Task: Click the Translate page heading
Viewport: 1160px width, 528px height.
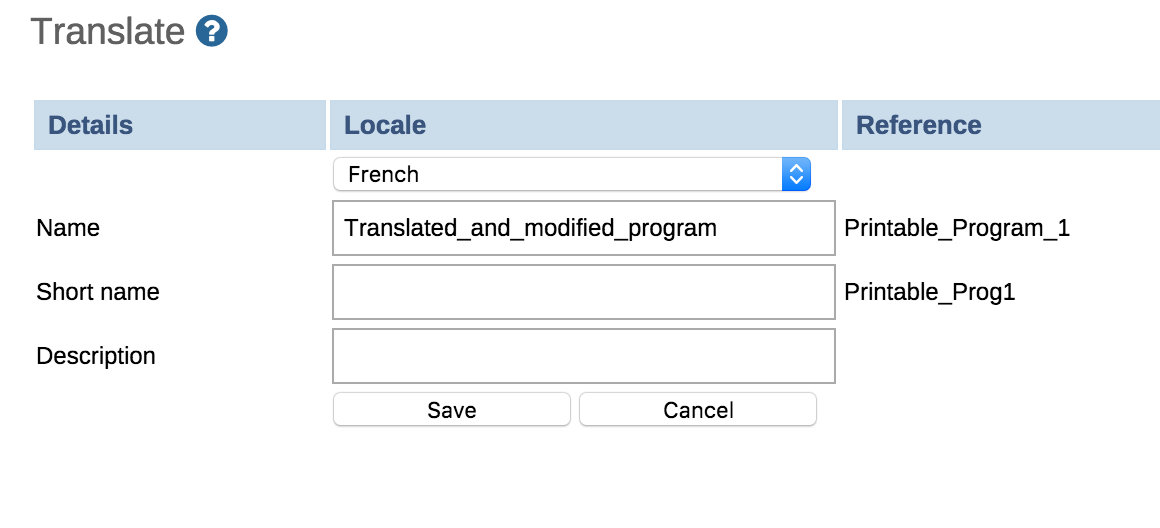Action: coord(108,32)
